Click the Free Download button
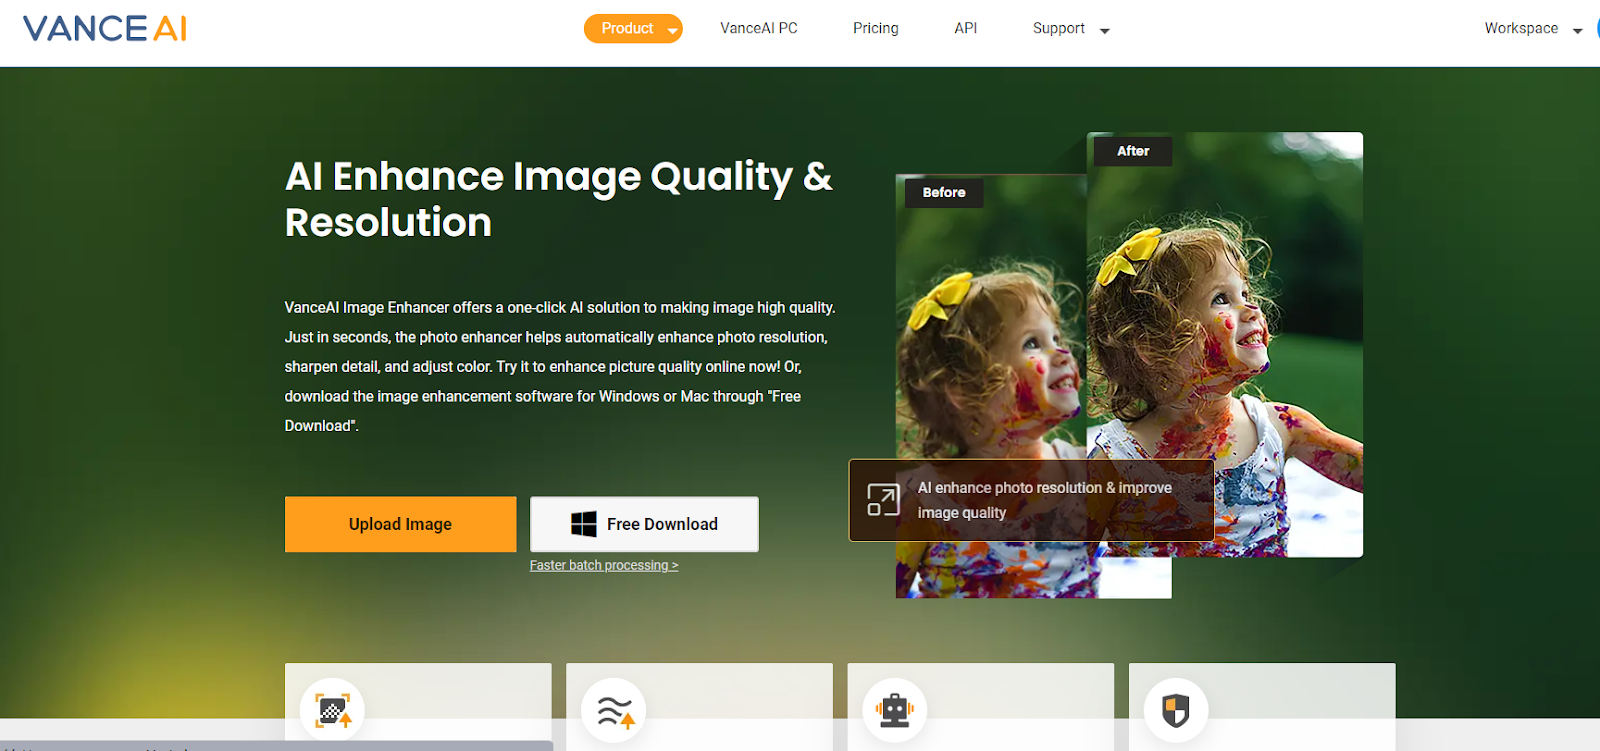 644,524
